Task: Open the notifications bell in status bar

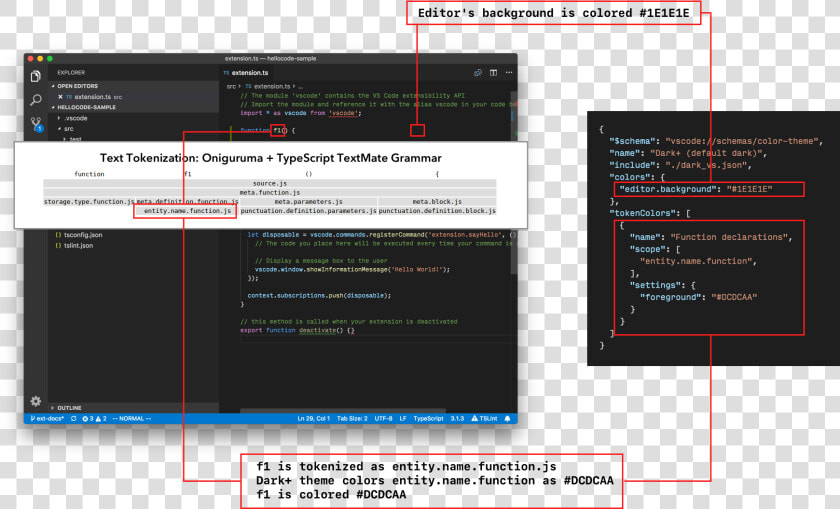Action: point(507,418)
